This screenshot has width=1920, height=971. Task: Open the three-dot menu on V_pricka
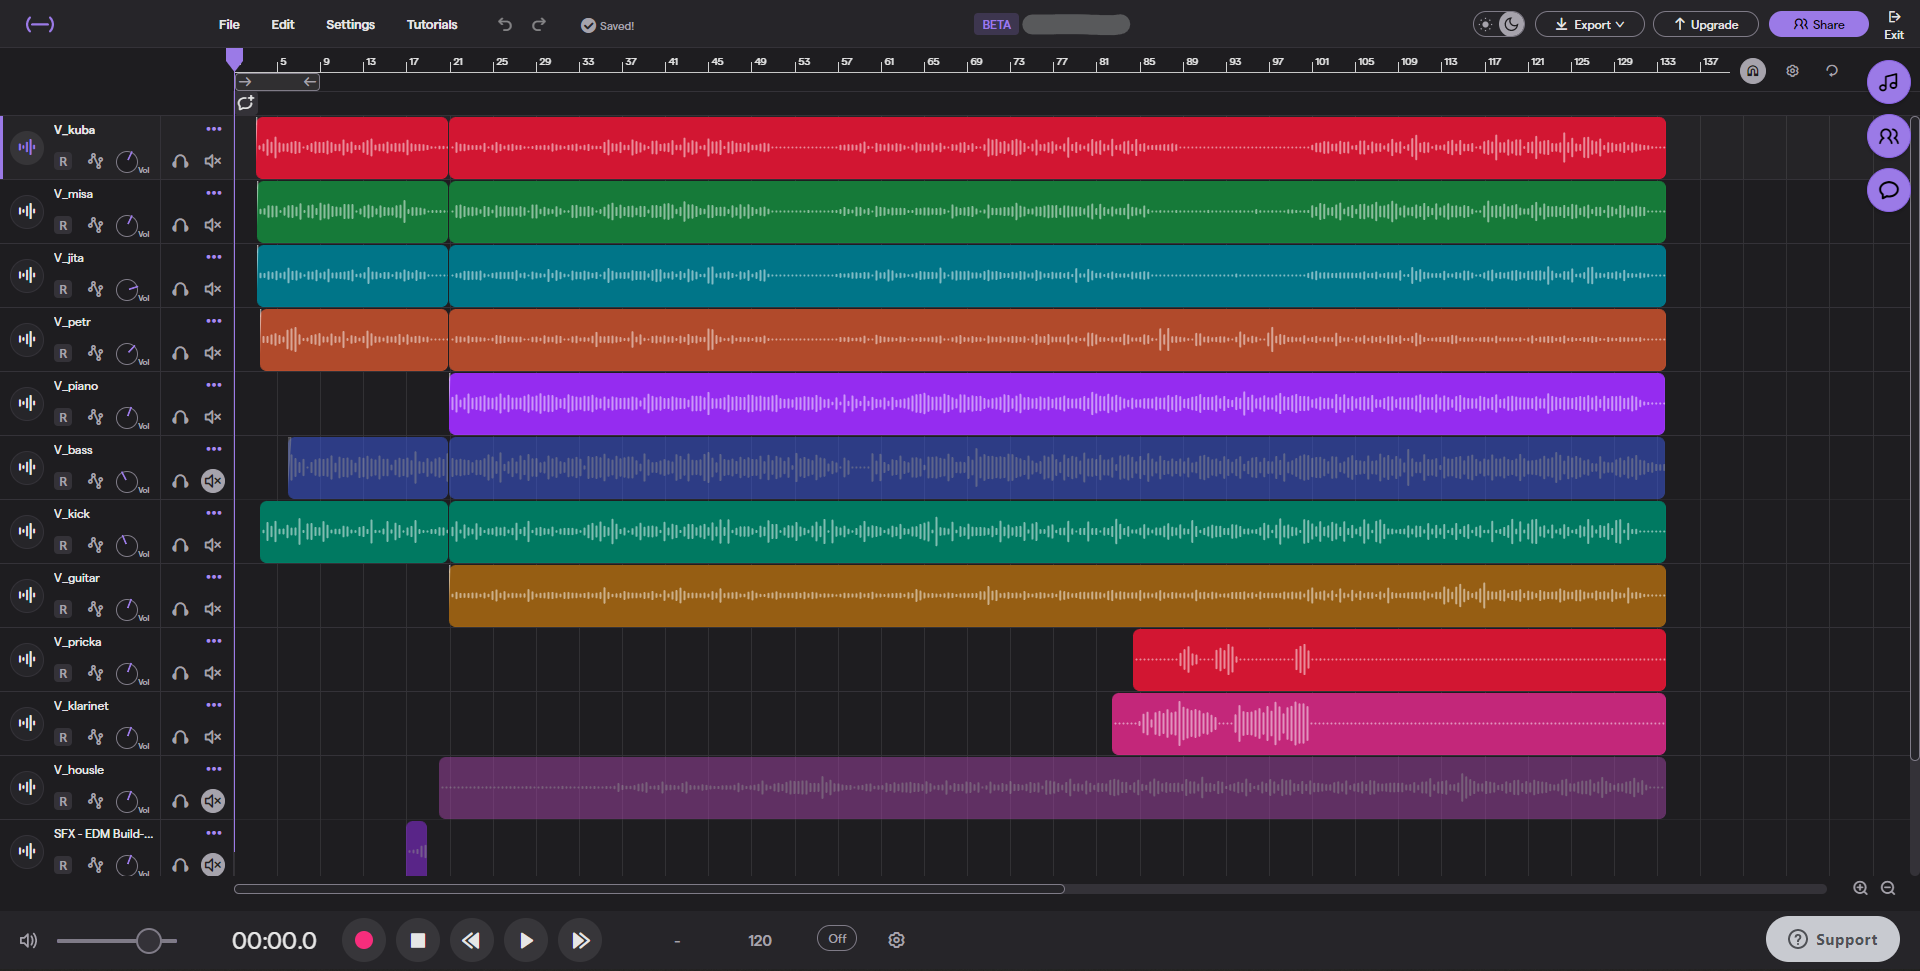[214, 641]
